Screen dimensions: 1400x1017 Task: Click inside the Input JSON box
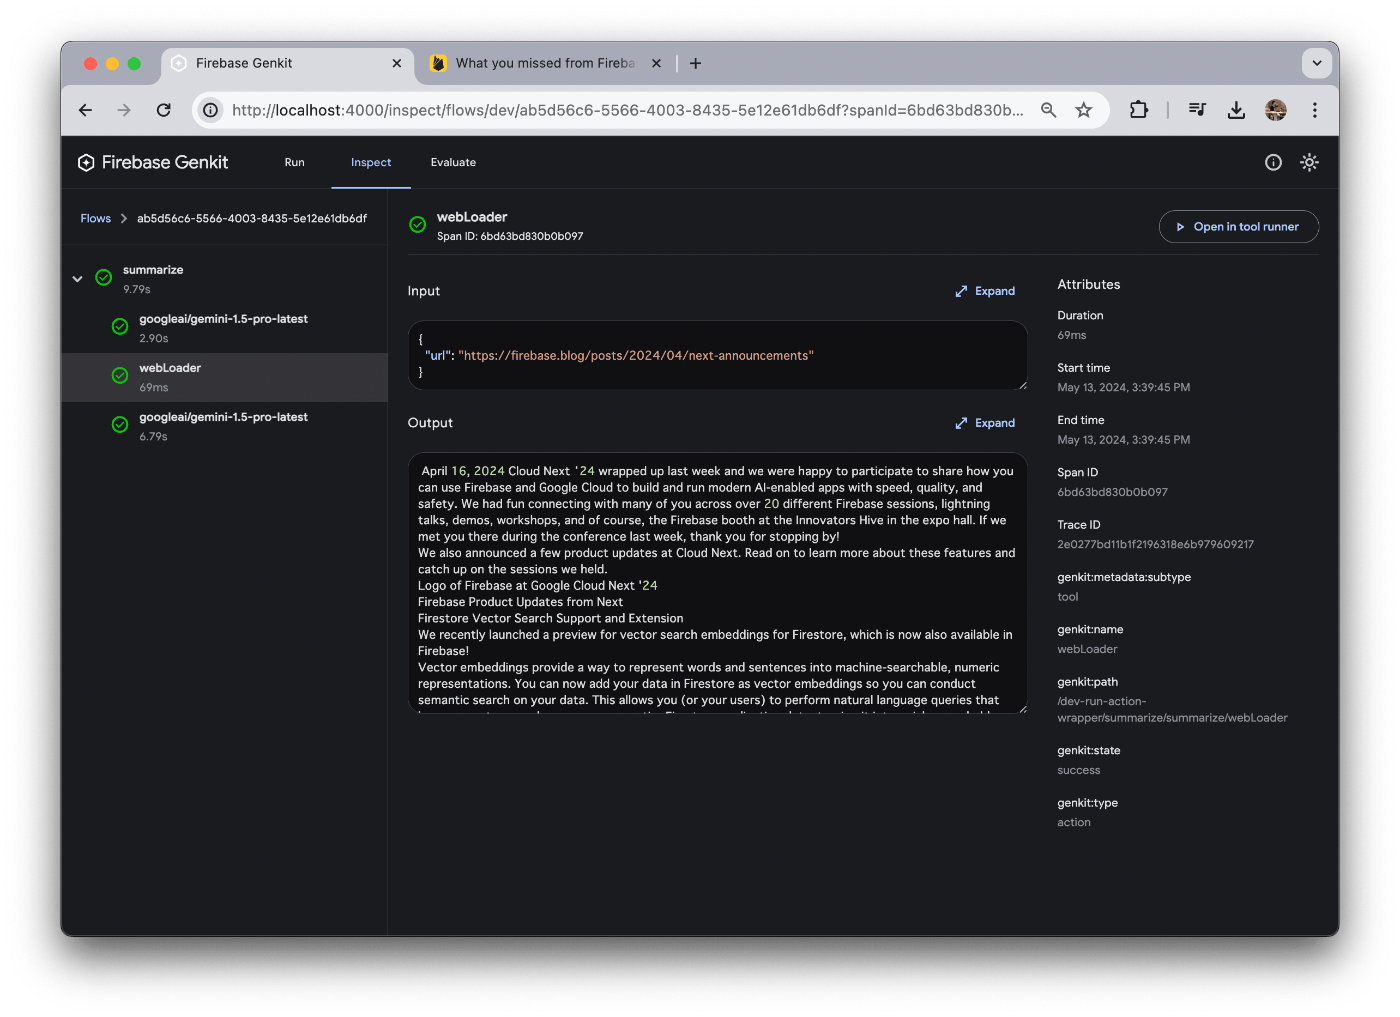[717, 355]
